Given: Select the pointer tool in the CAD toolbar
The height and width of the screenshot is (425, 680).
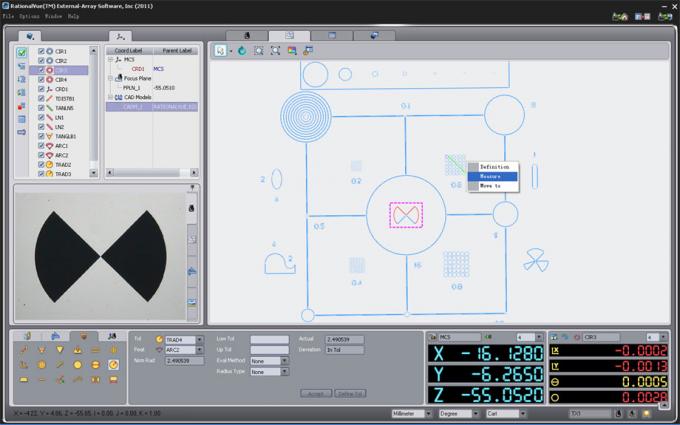Looking at the screenshot, I should (x=220, y=51).
